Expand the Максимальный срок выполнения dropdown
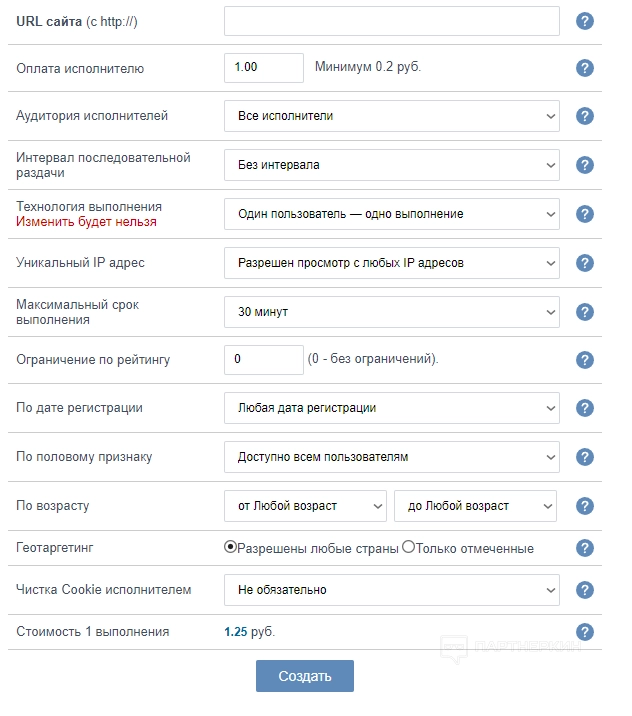 point(391,312)
